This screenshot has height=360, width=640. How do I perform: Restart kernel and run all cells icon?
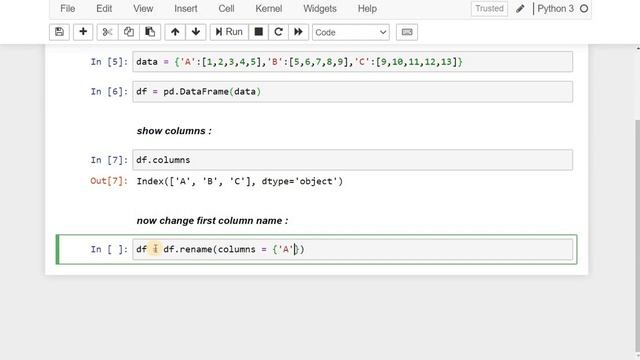coord(298,32)
